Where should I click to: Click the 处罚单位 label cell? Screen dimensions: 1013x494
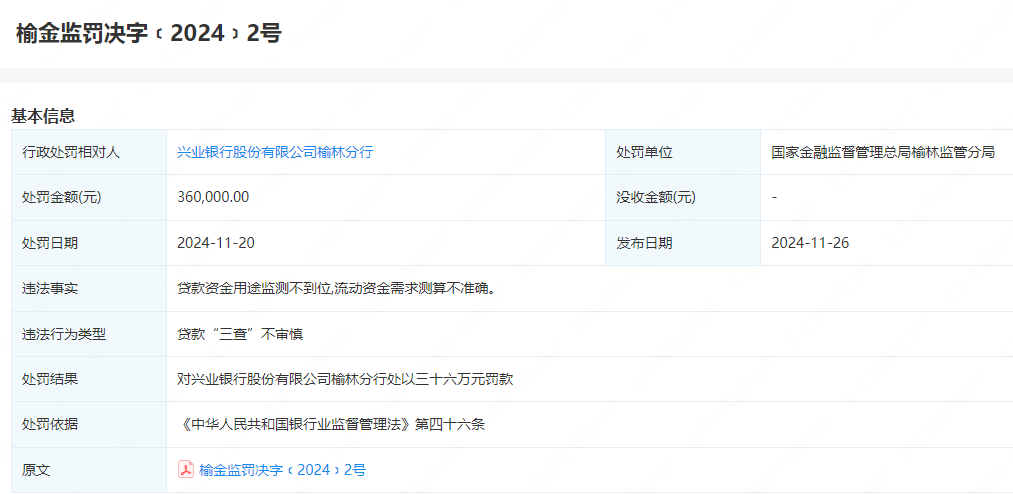(x=683, y=152)
